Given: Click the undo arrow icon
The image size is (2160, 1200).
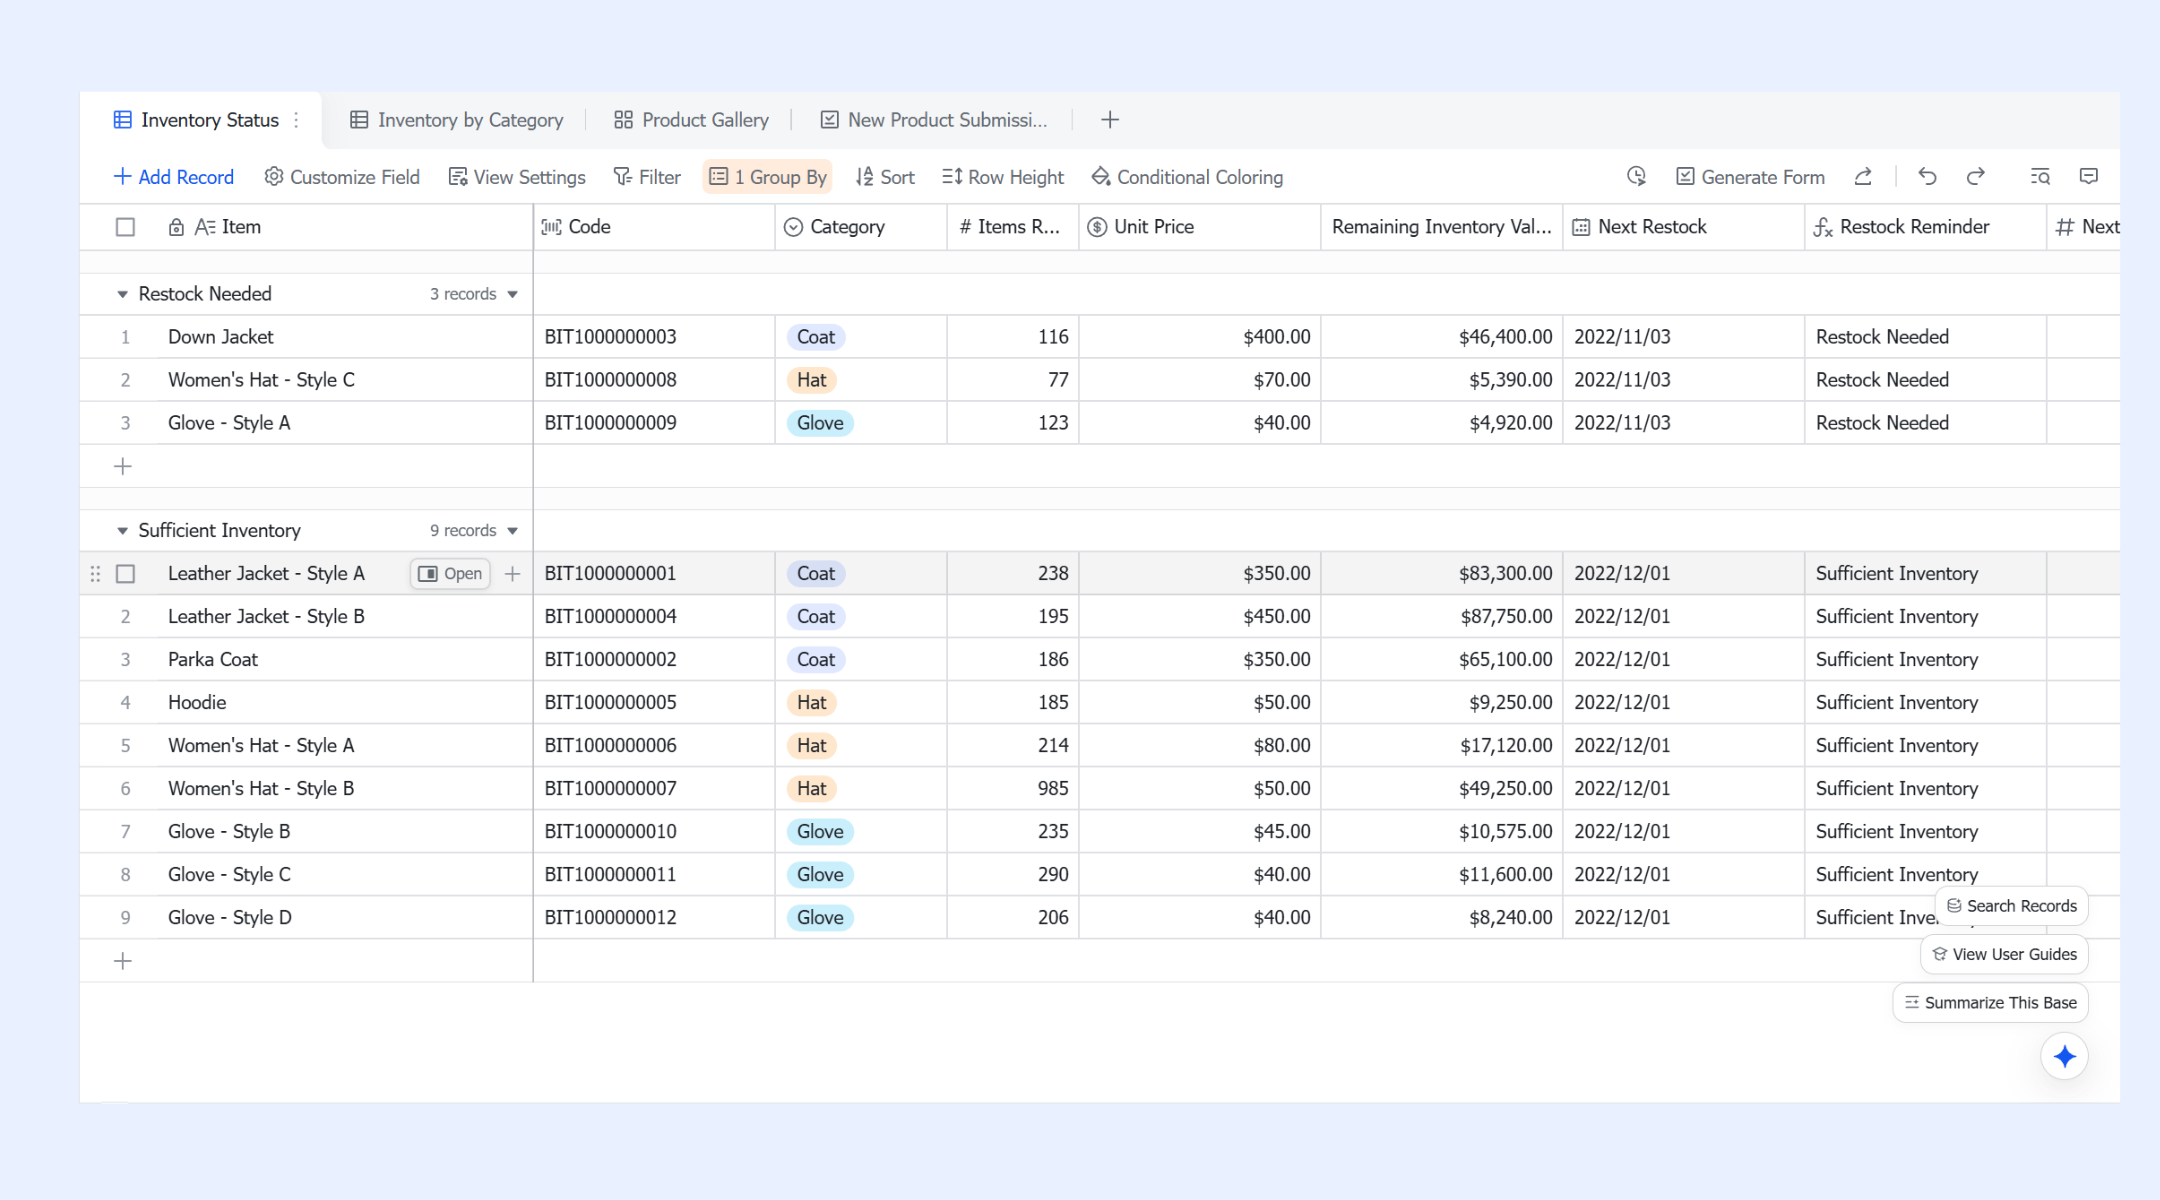Looking at the screenshot, I should coord(1927,177).
